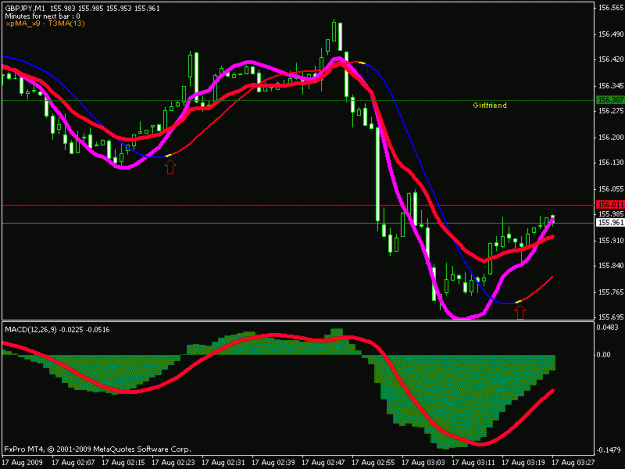Viewport: 625px width, 469px height.
Task: Click the red 156.011 price level tag
Action: click(610, 205)
